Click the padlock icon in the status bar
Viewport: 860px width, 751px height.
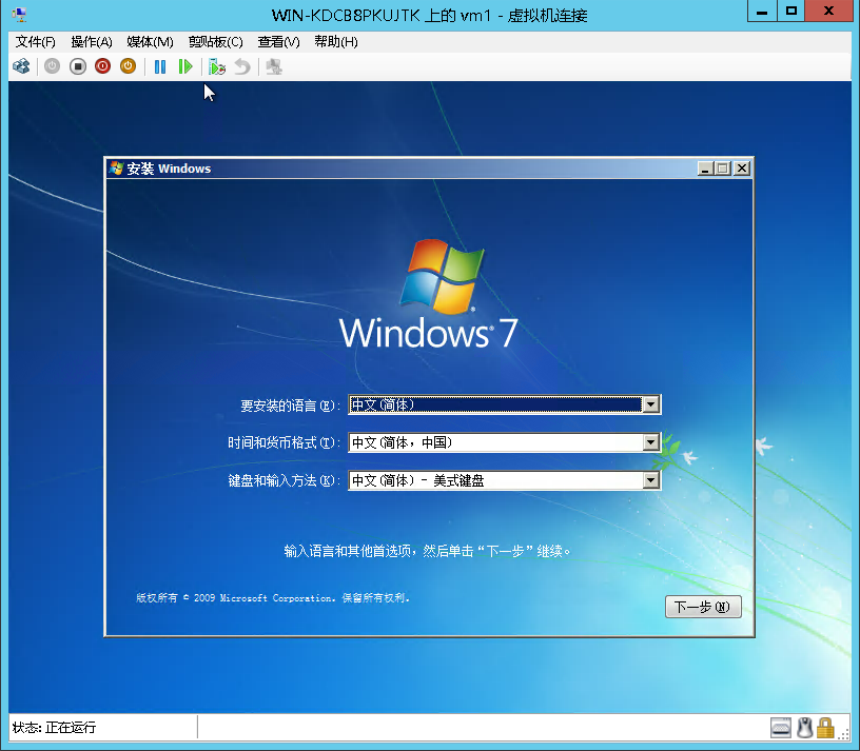click(x=825, y=727)
